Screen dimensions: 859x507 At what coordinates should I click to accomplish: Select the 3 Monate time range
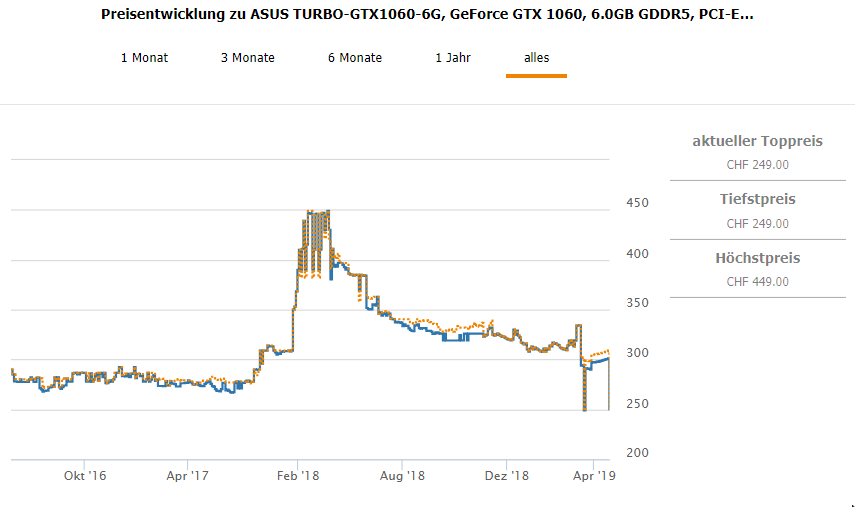pyautogui.click(x=248, y=58)
